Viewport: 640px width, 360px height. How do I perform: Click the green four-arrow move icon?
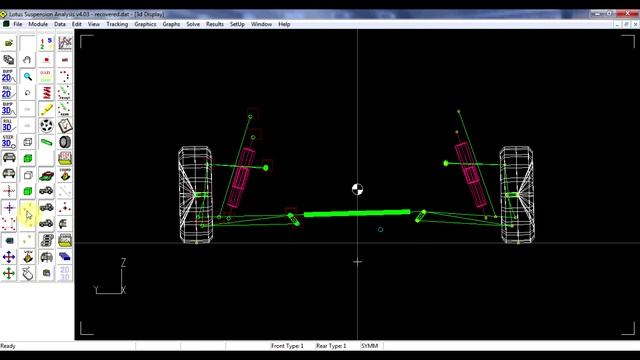pyautogui.click(x=9, y=273)
